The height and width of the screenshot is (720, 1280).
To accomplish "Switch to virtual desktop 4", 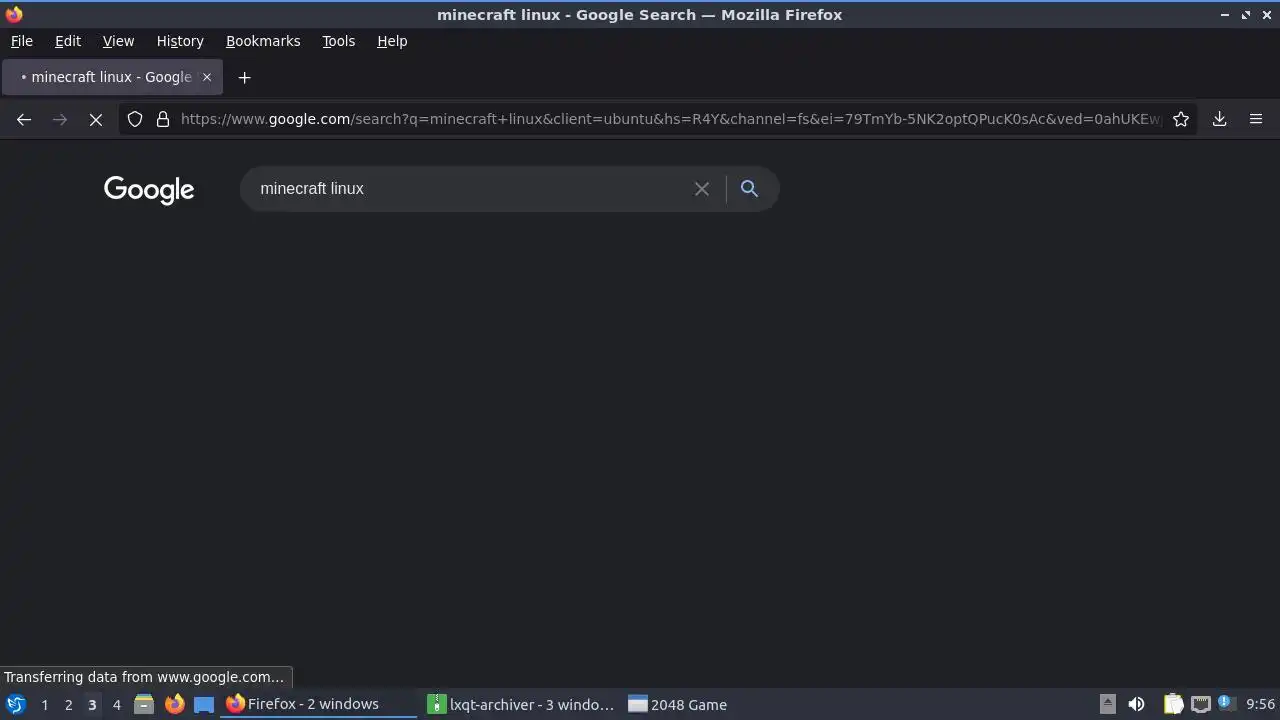I will pos(116,705).
